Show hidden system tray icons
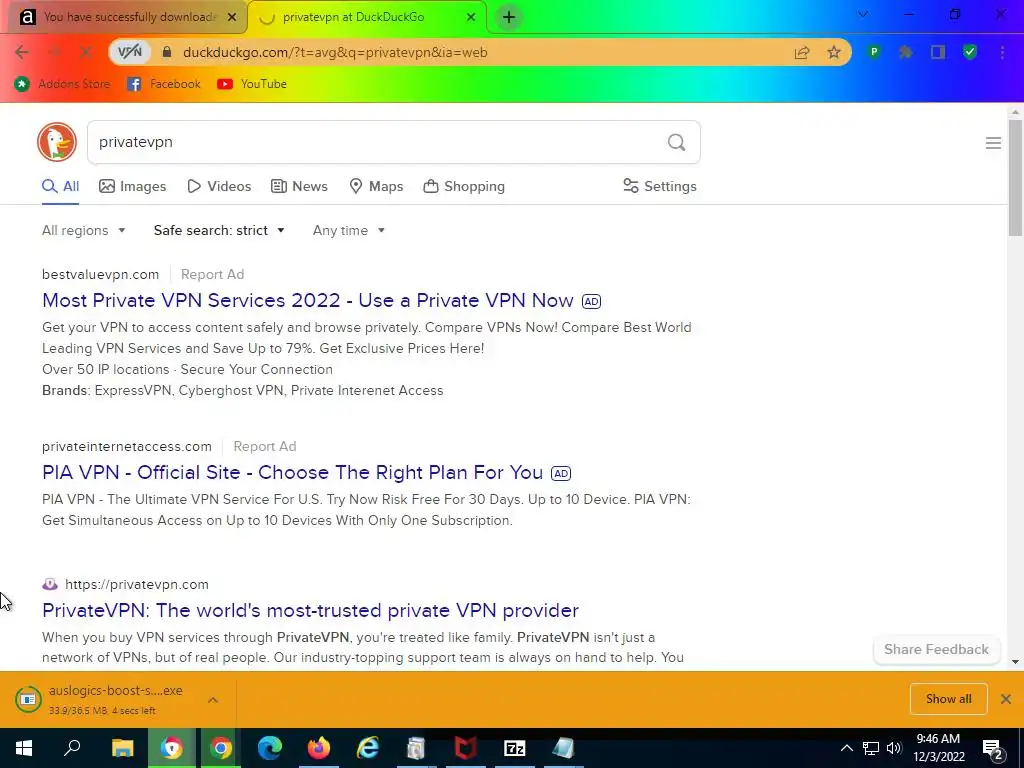Image resolution: width=1024 pixels, height=768 pixels. (x=846, y=748)
